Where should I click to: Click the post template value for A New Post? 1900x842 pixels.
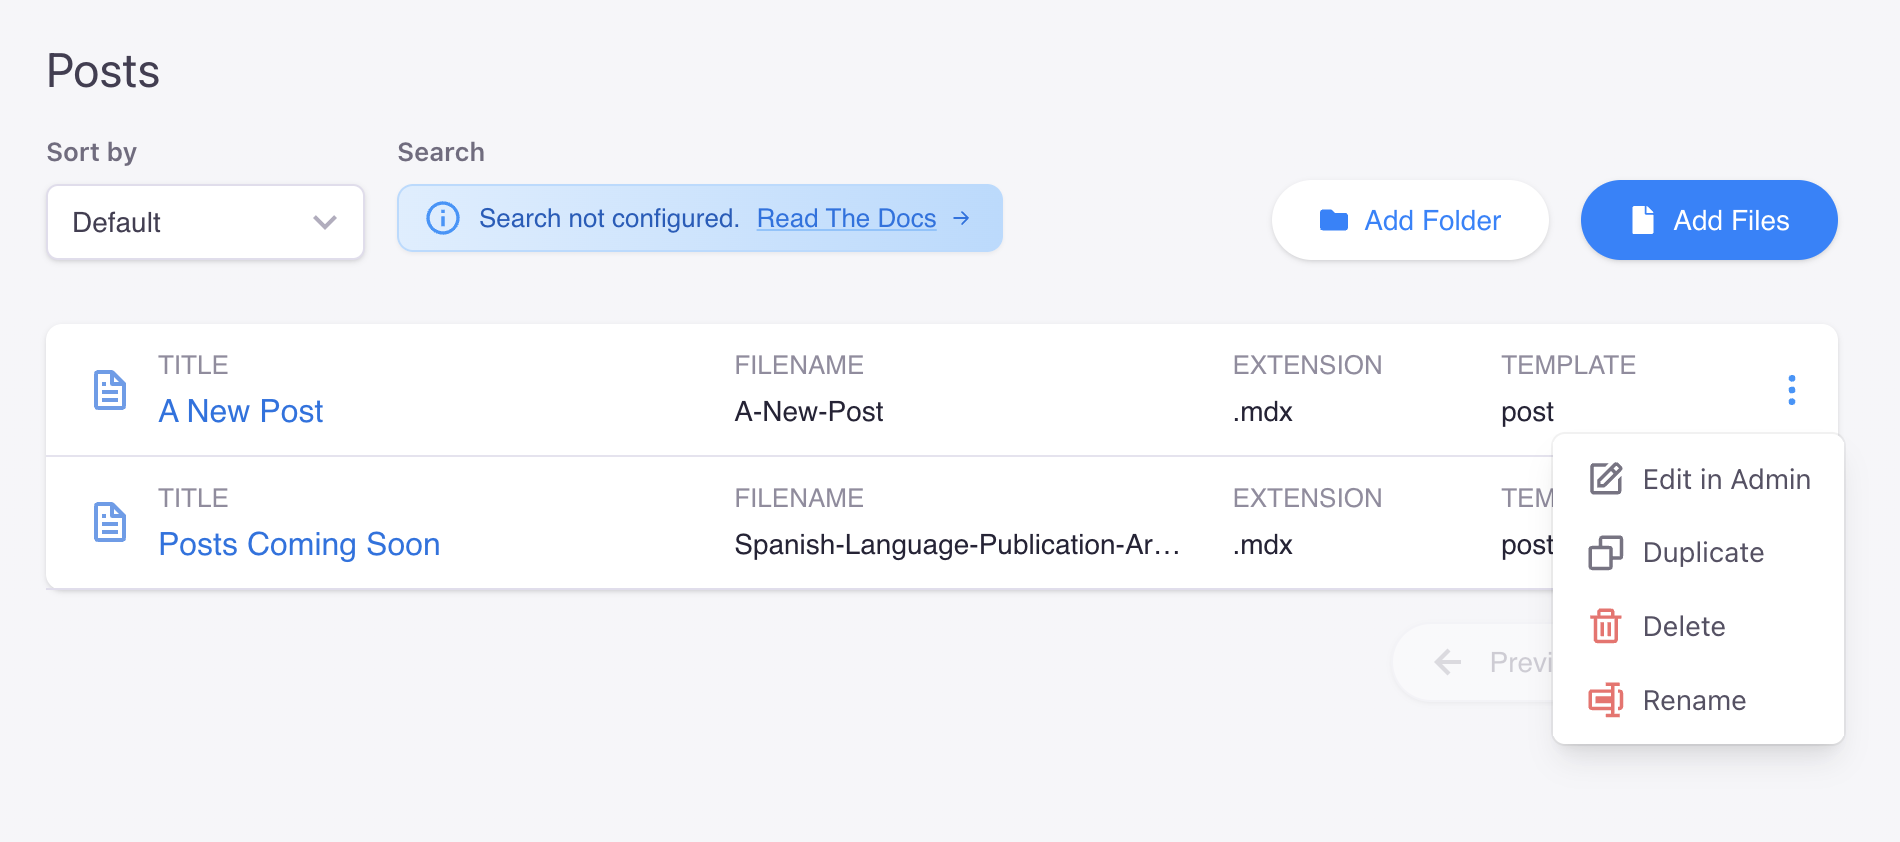[1527, 412]
